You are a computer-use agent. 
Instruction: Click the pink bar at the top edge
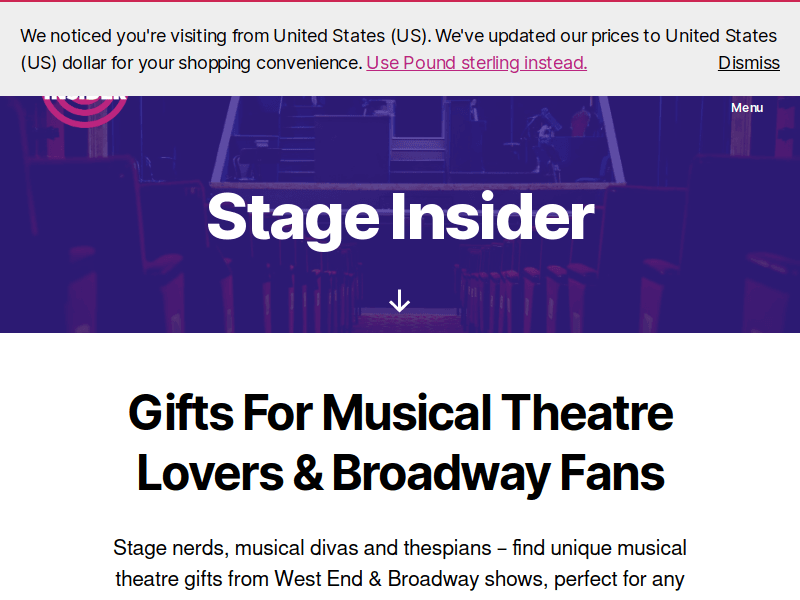click(x=400, y=3)
